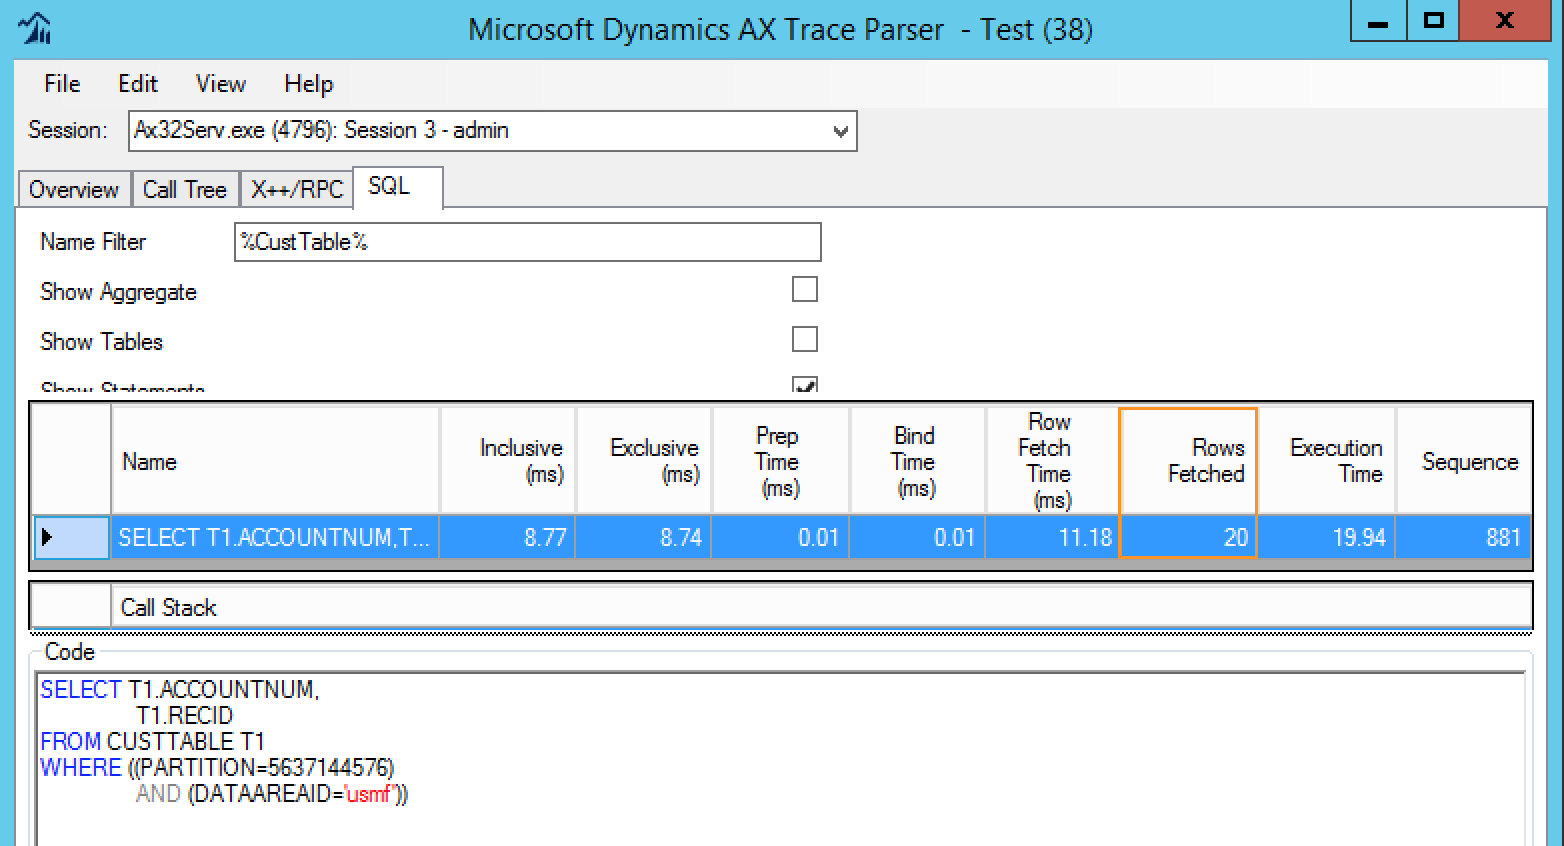The height and width of the screenshot is (846, 1564).
Task: Click inside the Code text area
Action: [781, 759]
